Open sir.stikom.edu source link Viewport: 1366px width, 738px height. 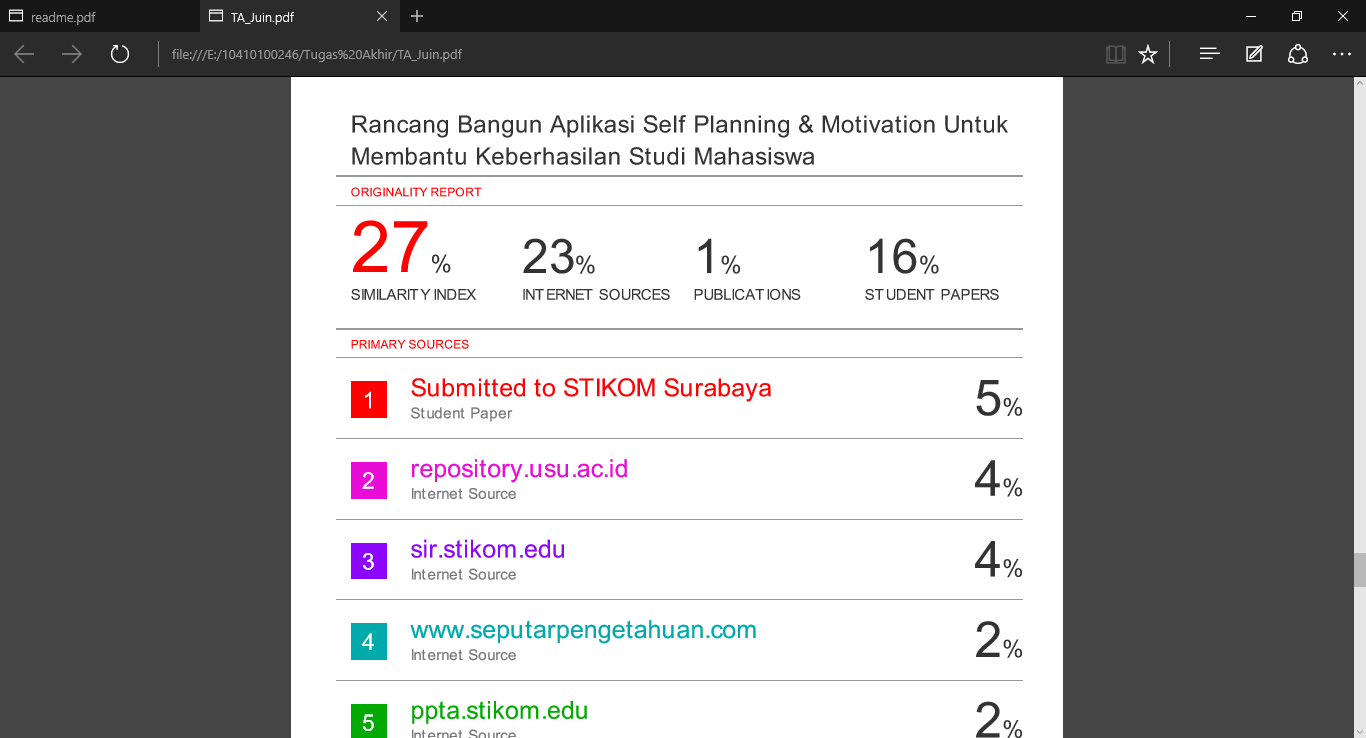point(488,549)
